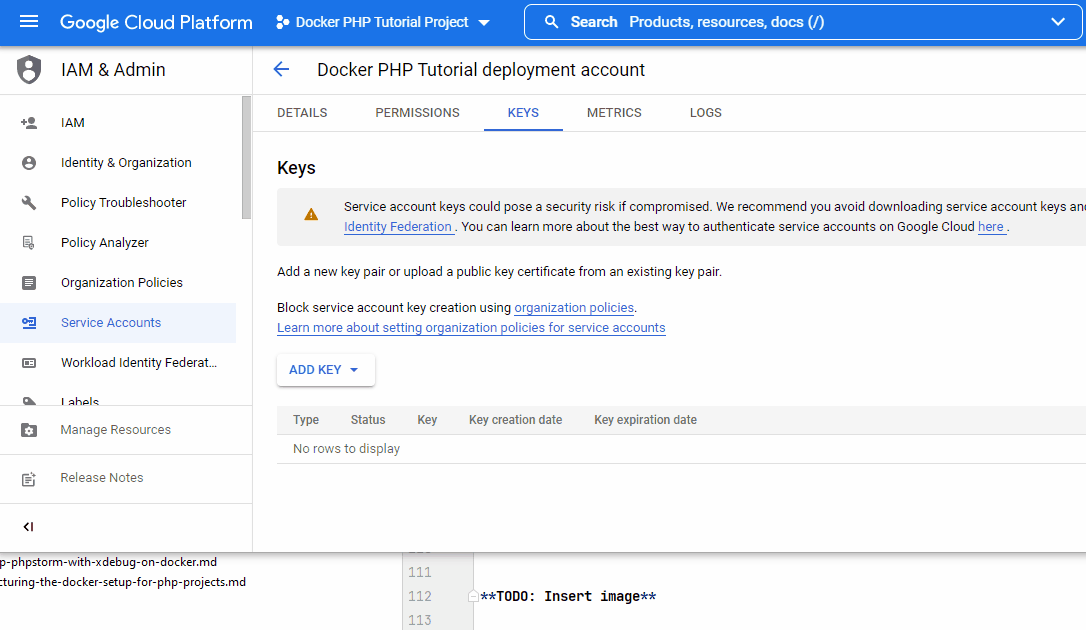Click the Key expiration date column header
This screenshot has height=630, width=1086.
point(646,420)
